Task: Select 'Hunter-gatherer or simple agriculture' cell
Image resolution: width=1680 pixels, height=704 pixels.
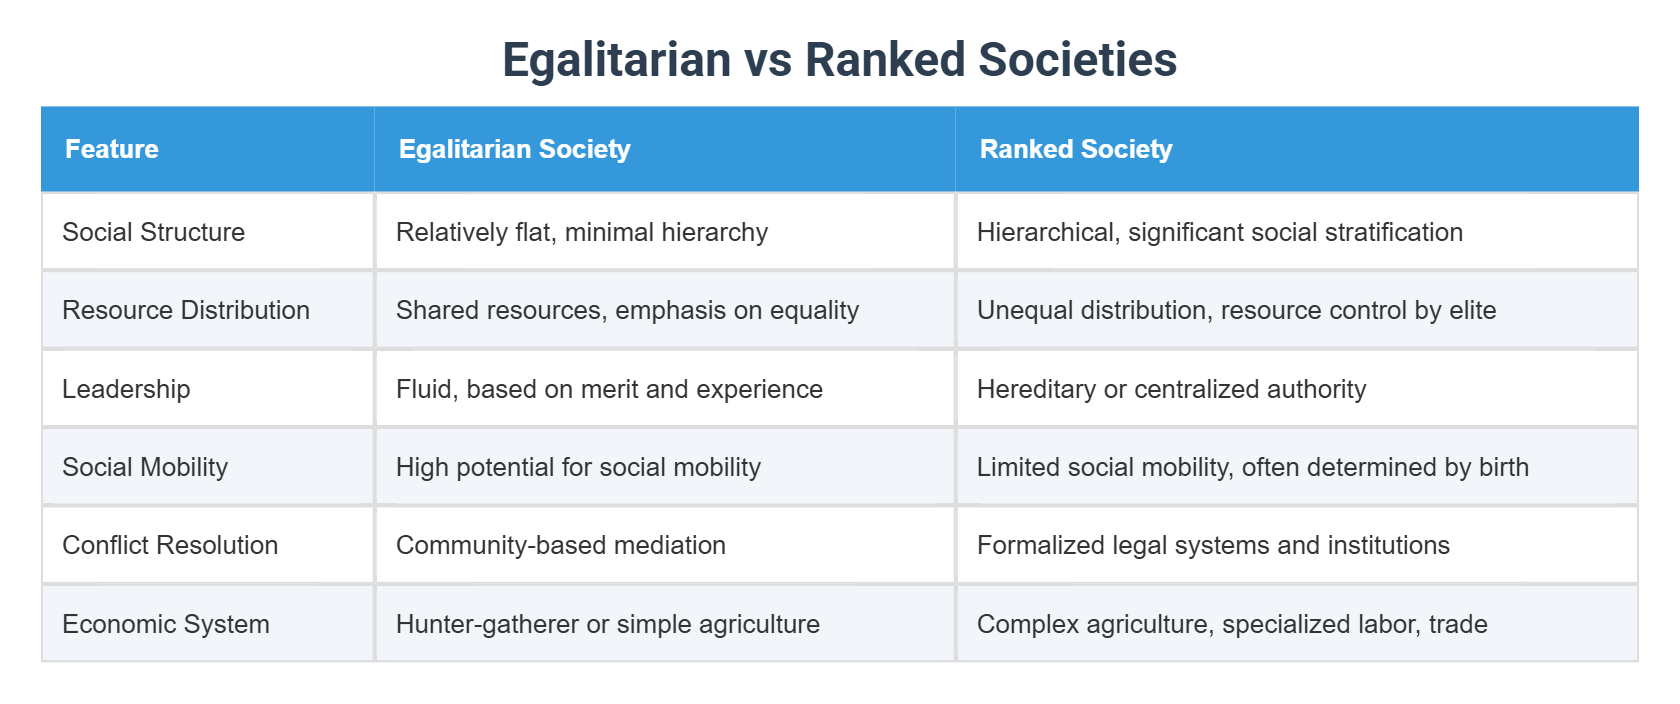Action: [608, 624]
